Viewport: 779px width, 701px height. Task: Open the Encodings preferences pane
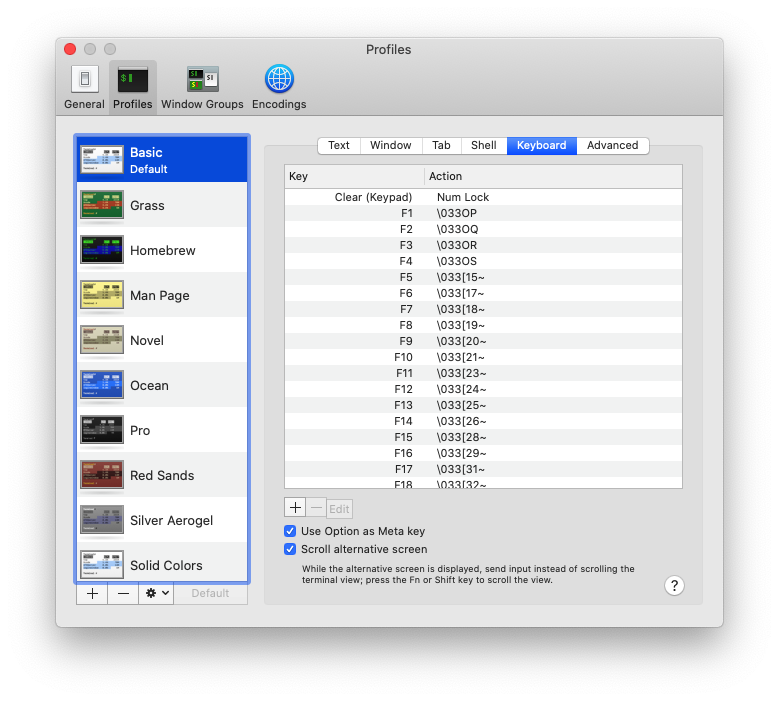coord(279,88)
